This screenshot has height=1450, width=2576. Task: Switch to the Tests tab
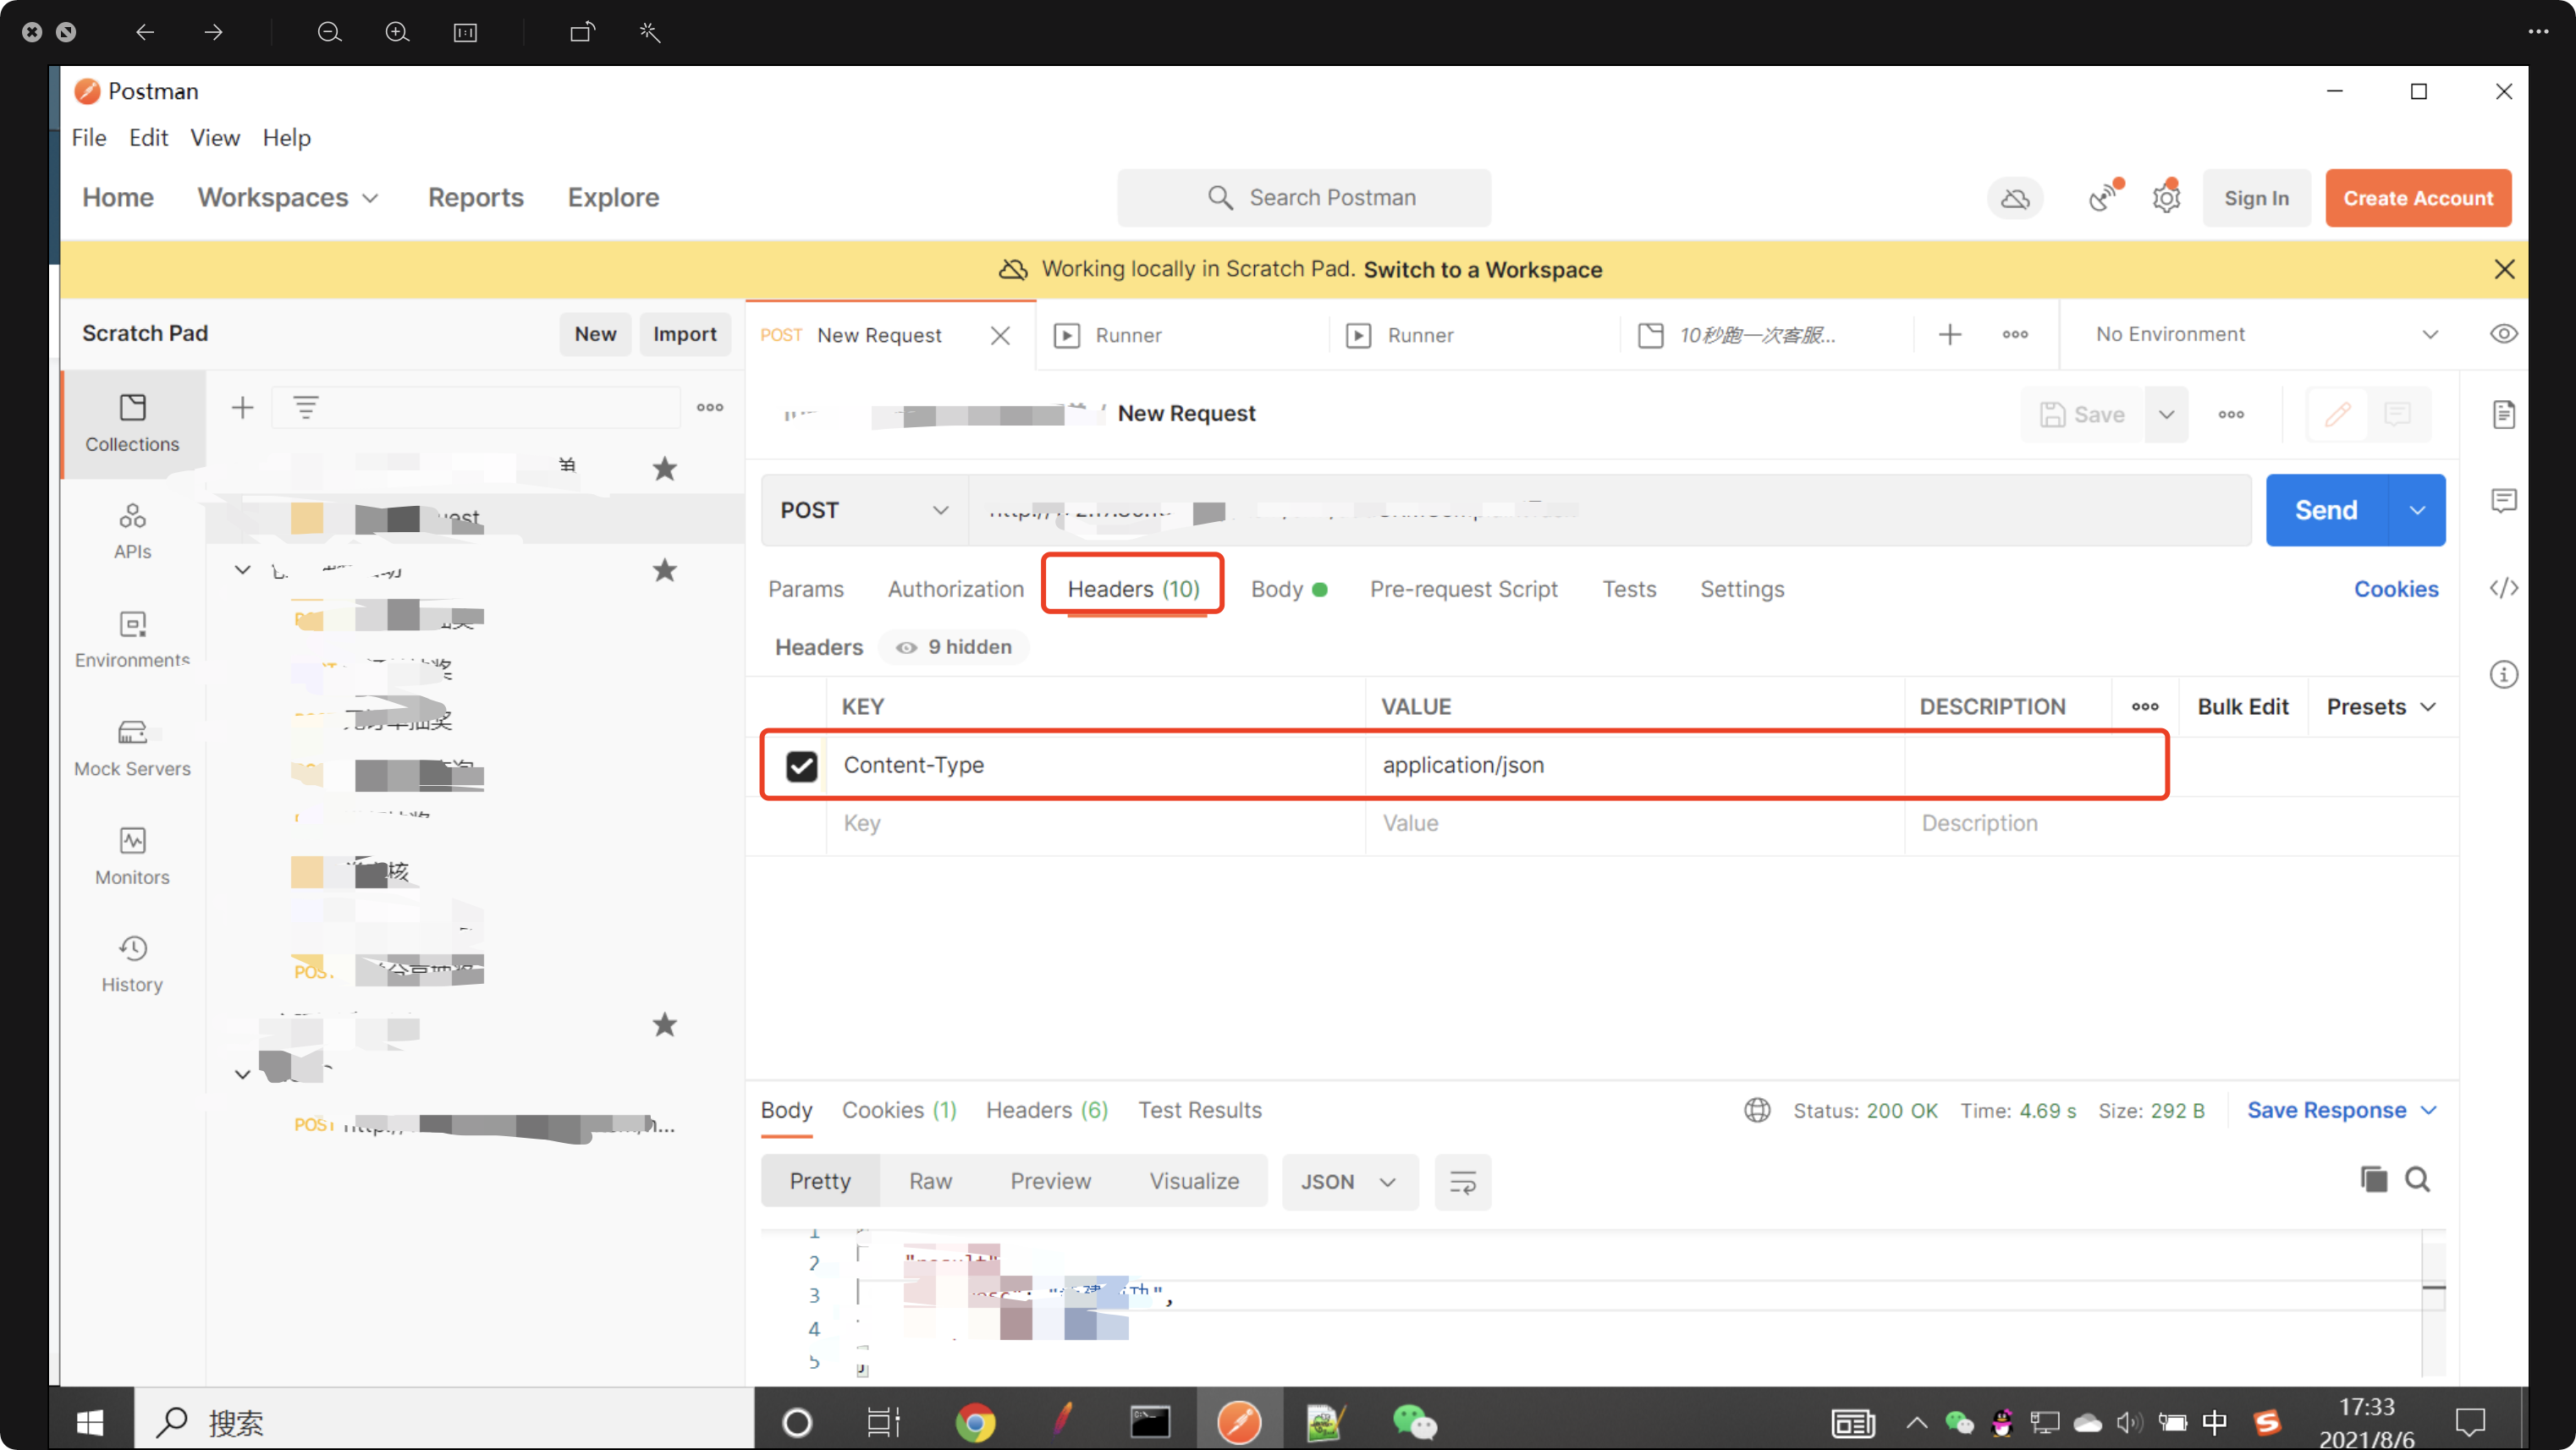[x=1629, y=589]
